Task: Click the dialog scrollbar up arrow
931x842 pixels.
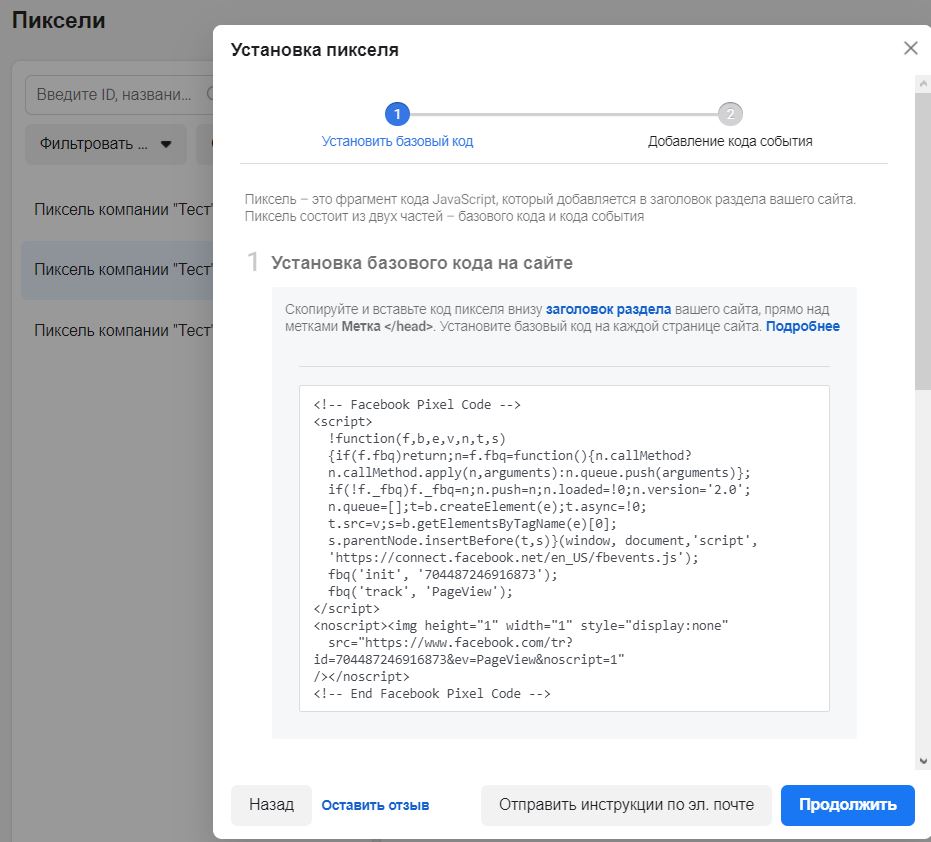Action: point(923,84)
